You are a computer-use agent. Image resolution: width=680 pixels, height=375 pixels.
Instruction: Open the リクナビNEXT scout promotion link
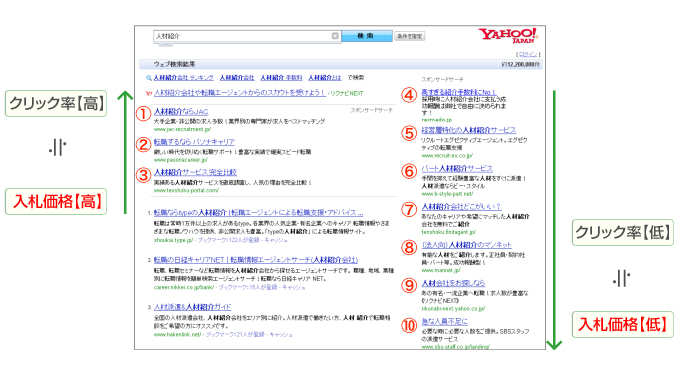pyautogui.click(x=239, y=93)
